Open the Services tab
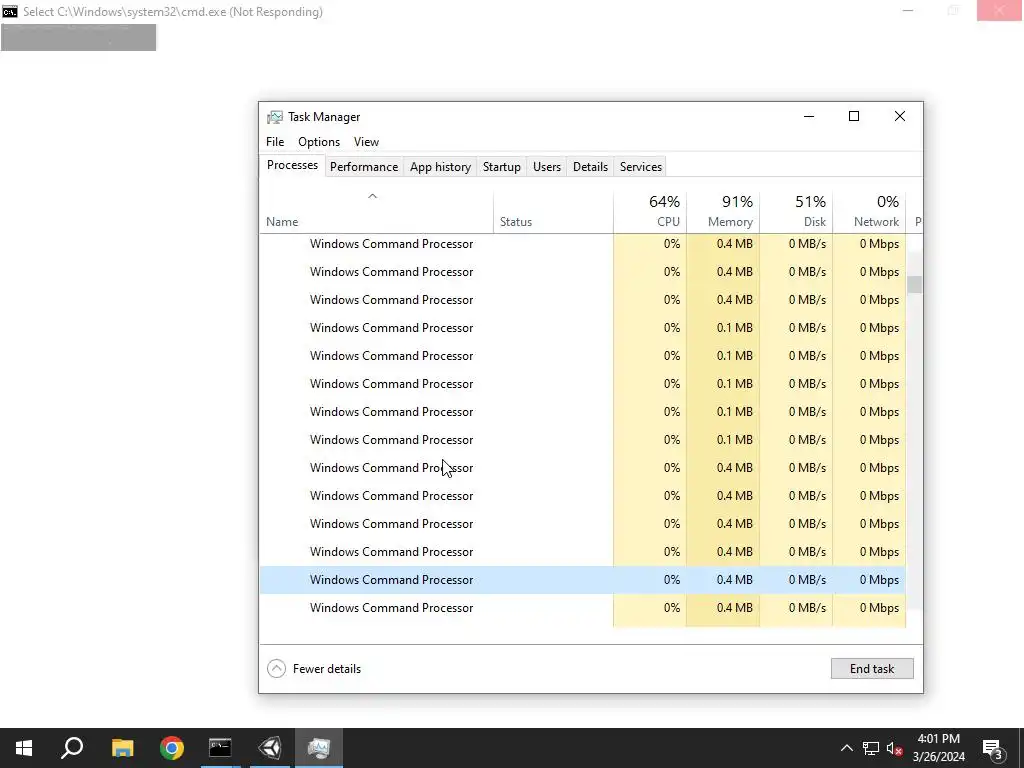 tap(641, 167)
